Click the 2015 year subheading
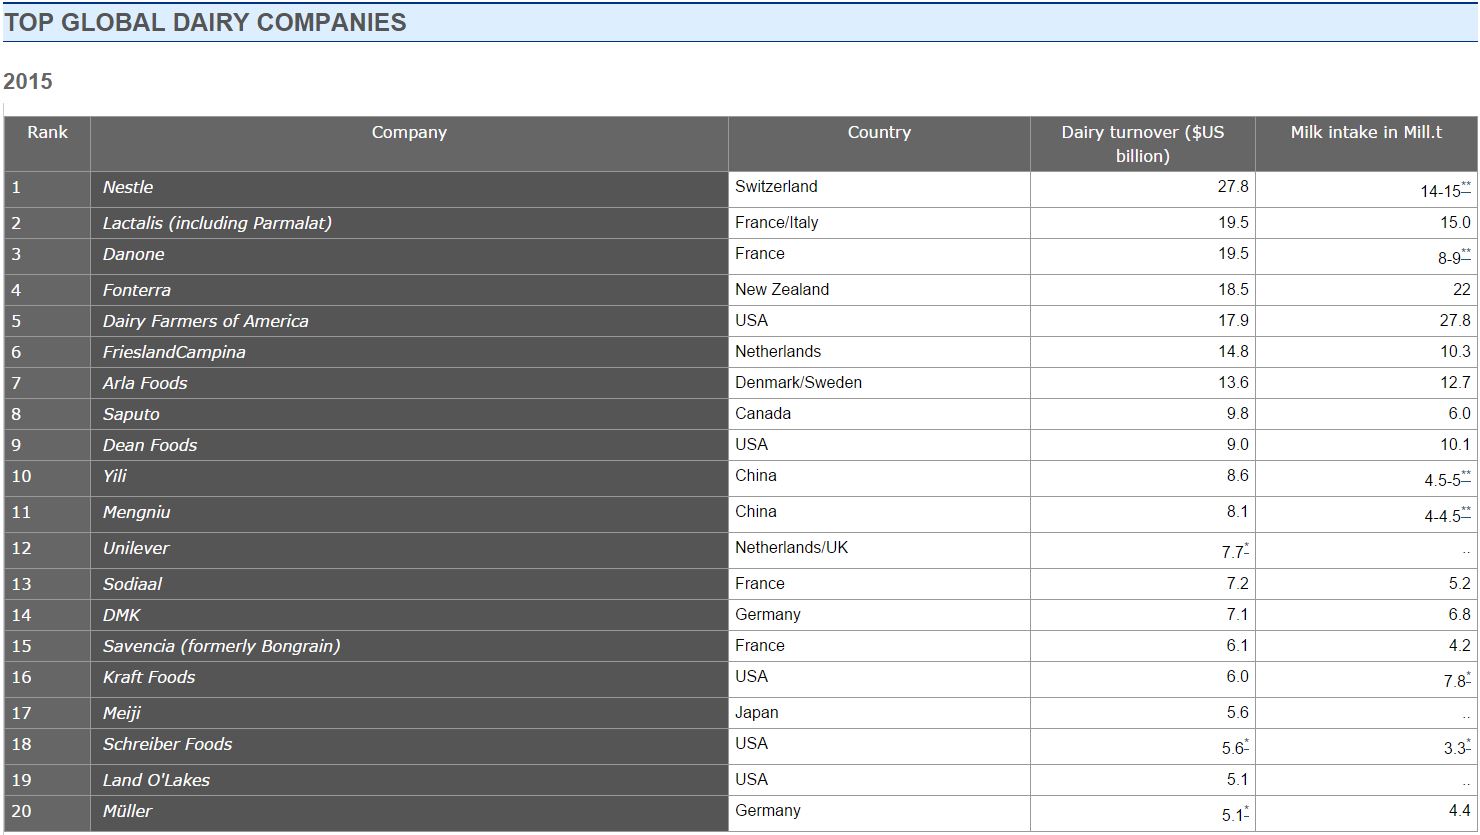Viewport: 1480px width, 835px height. (x=28, y=81)
